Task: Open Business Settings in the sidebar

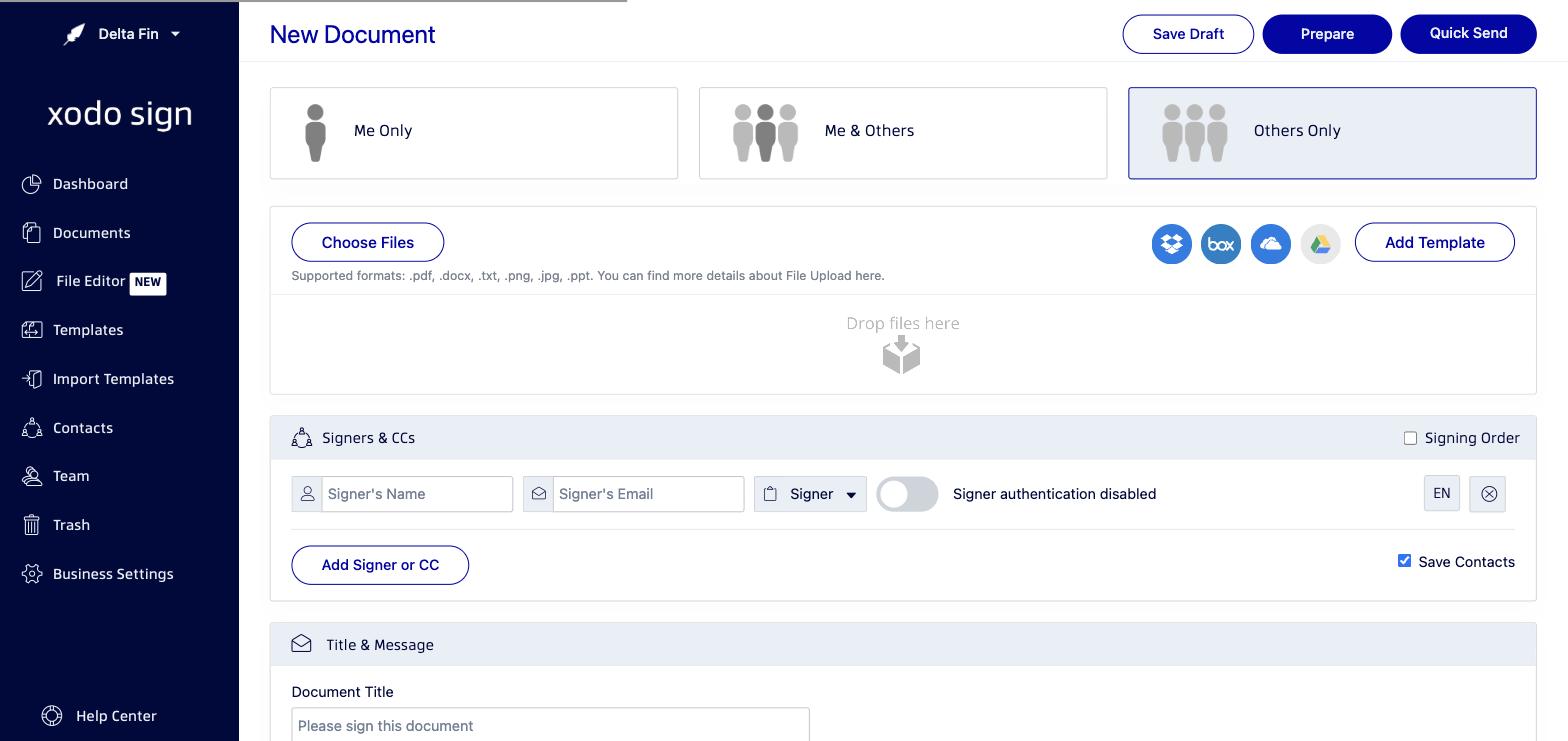Action: [x=113, y=574]
